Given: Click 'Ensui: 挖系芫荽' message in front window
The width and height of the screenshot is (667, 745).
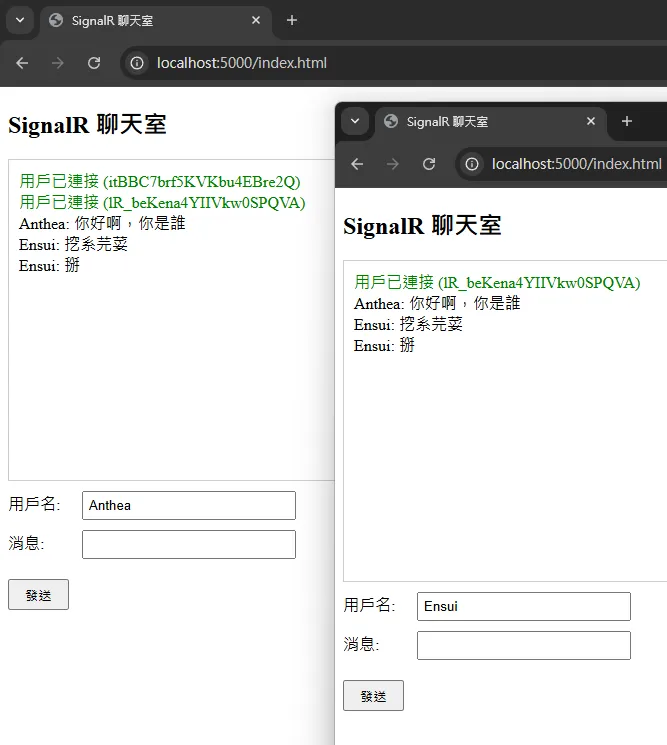Looking at the screenshot, I should pyautogui.click(x=408, y=324).
